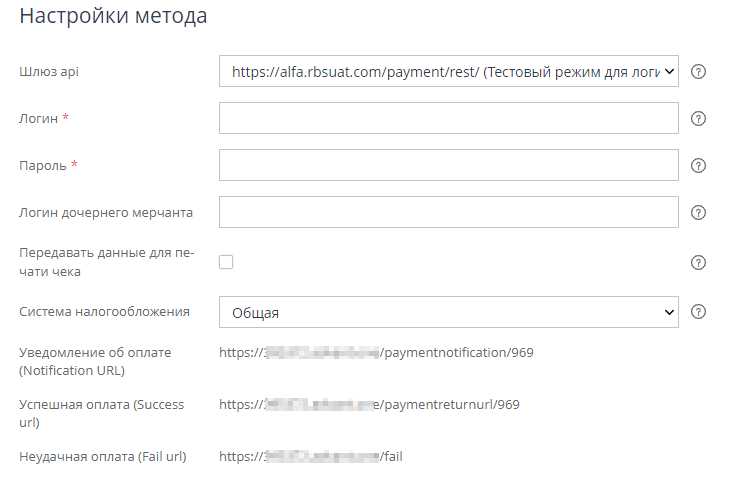Click help icon beside Система налогообложения
Image resolution: width=740 pixels, height=477 pixels.
coord(699,312)
